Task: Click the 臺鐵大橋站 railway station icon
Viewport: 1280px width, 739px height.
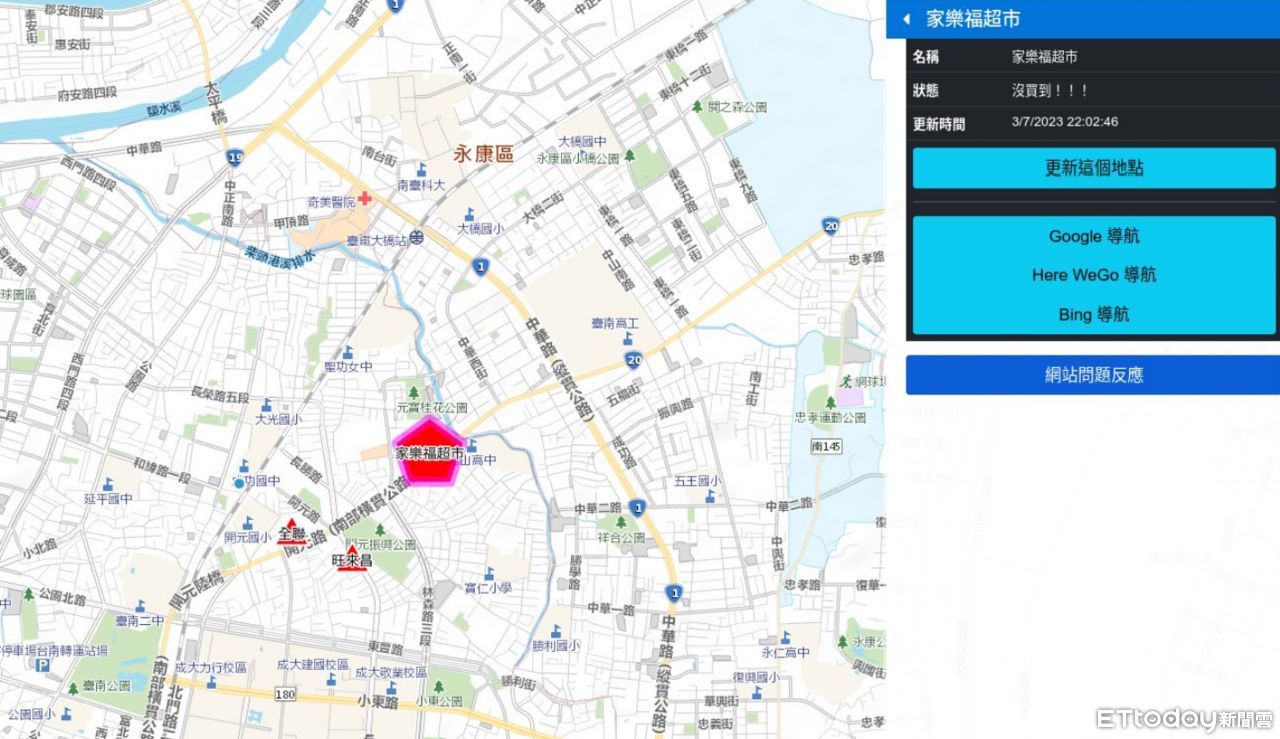Action: click(x=416, y=238)
